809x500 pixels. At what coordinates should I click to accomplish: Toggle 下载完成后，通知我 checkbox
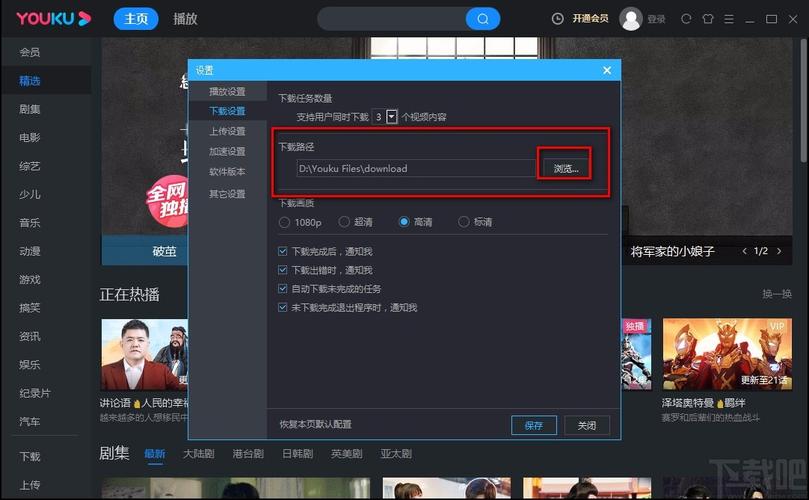click(x=282, y=251)
